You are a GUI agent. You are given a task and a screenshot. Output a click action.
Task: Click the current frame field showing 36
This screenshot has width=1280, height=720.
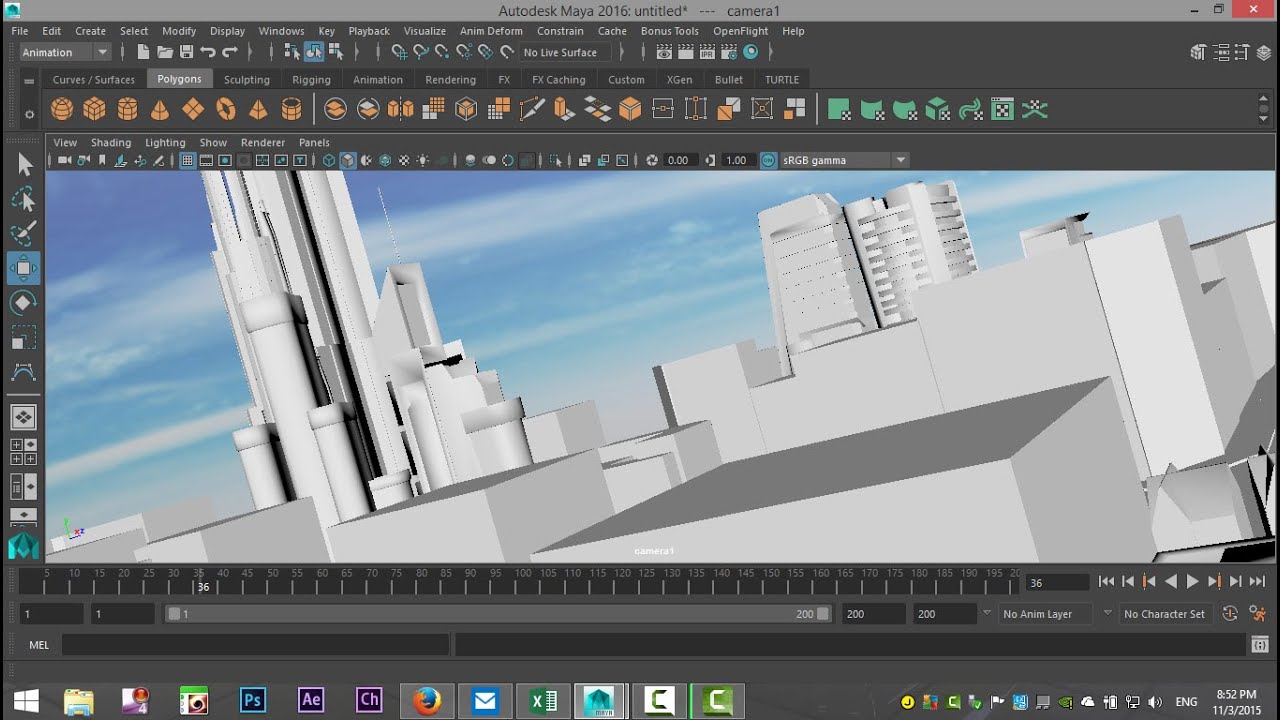pos(1056,582)
